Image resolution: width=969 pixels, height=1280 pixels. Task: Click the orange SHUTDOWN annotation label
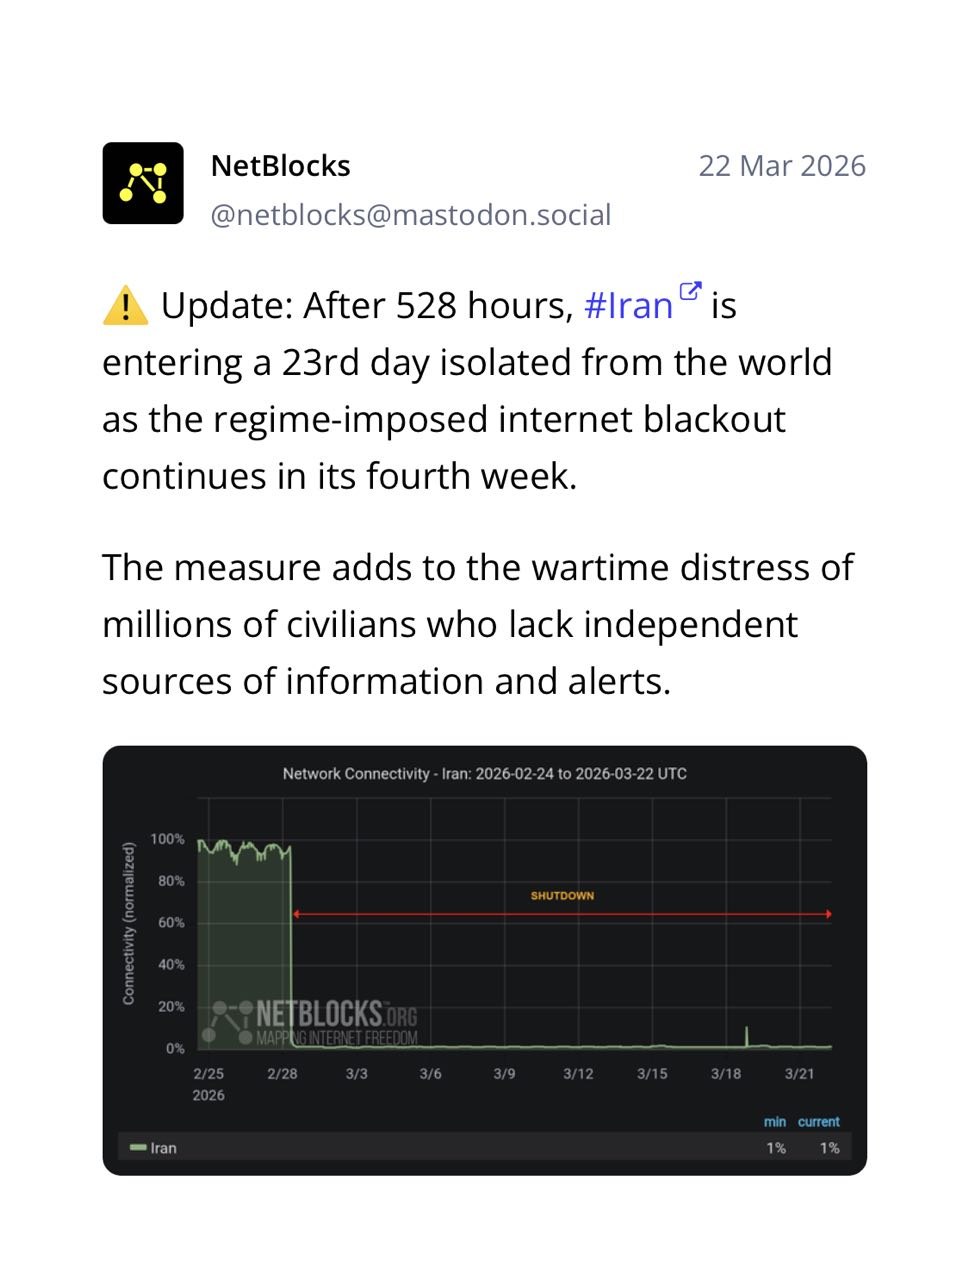click(562, 896)
